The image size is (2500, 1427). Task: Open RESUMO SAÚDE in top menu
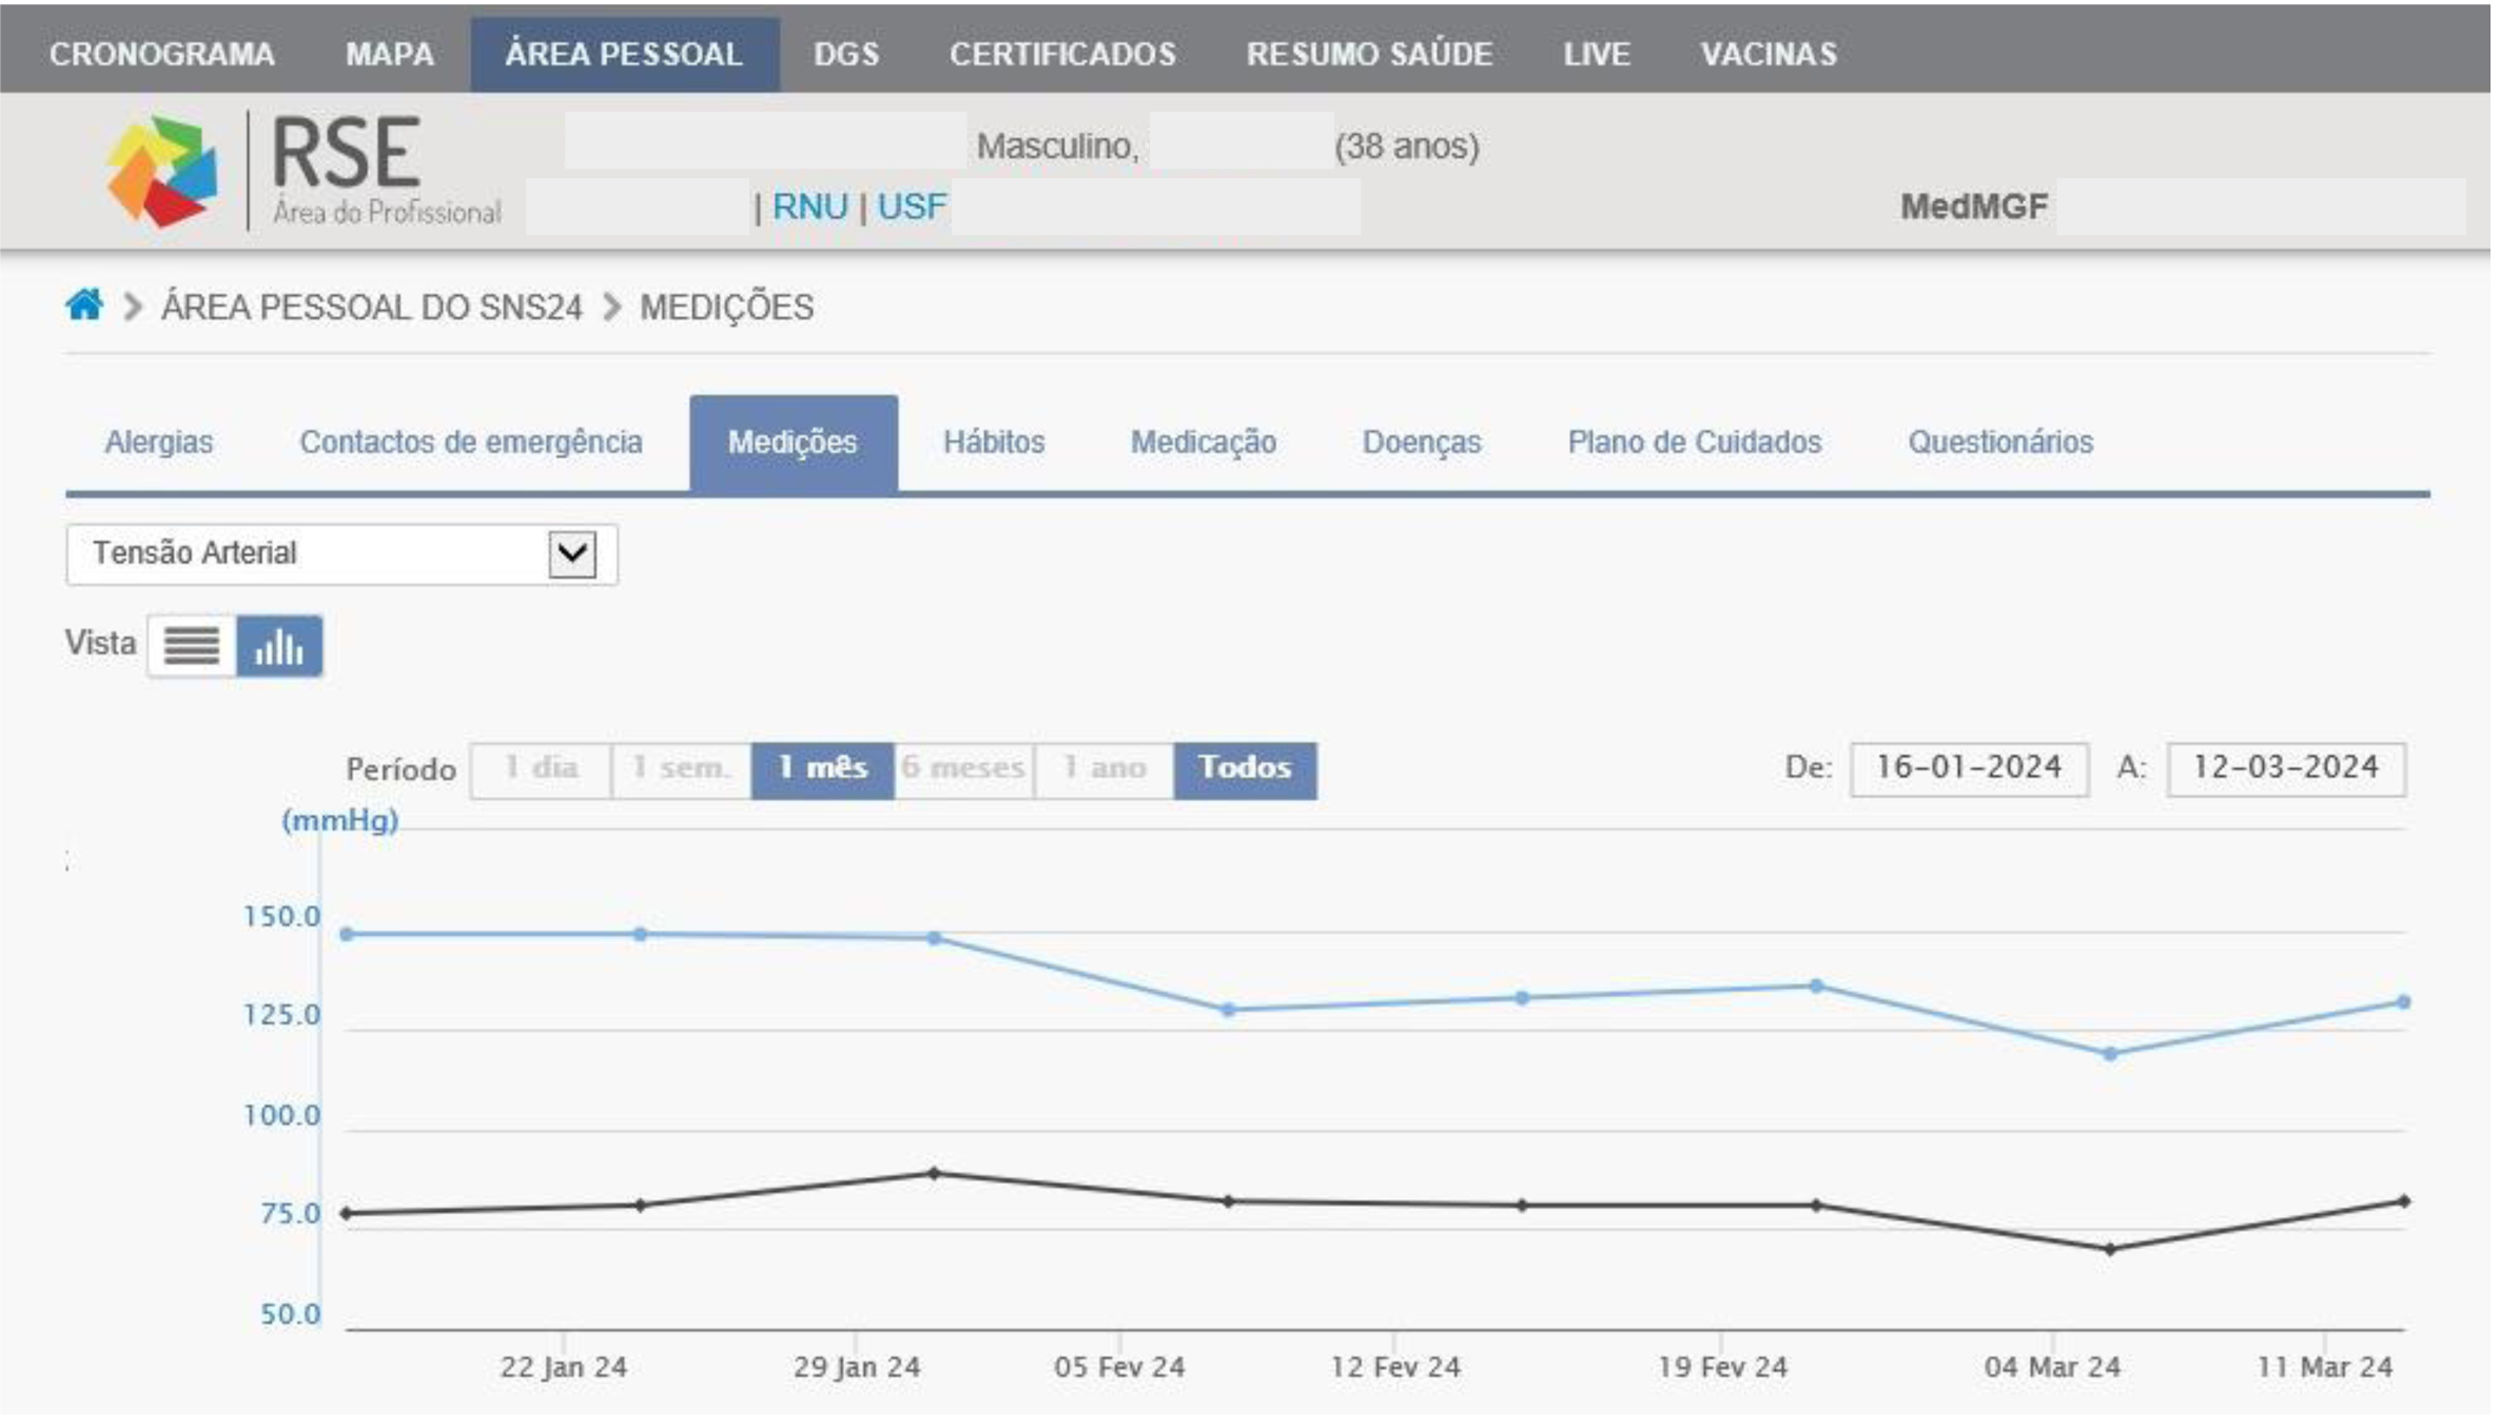(x=1369, y=54)
